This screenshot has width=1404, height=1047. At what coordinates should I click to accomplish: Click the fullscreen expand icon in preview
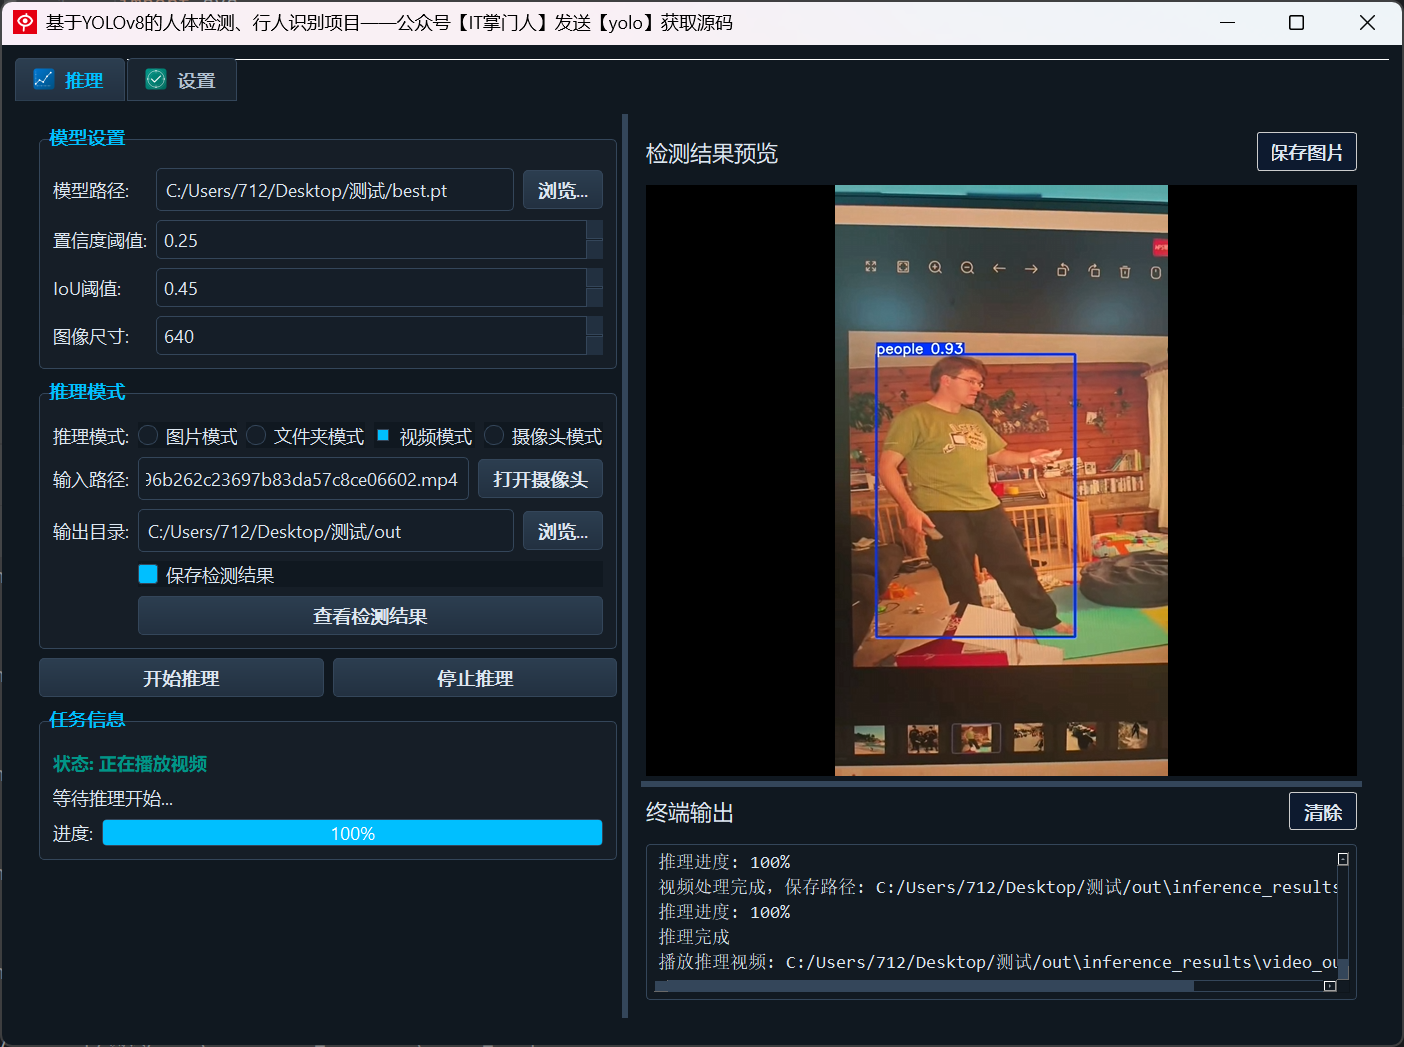point(871,267)
